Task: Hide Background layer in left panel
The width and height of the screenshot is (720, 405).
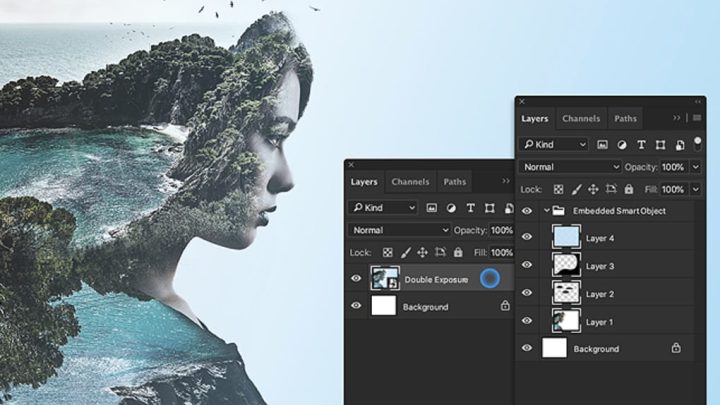Action: click(356, 306)
